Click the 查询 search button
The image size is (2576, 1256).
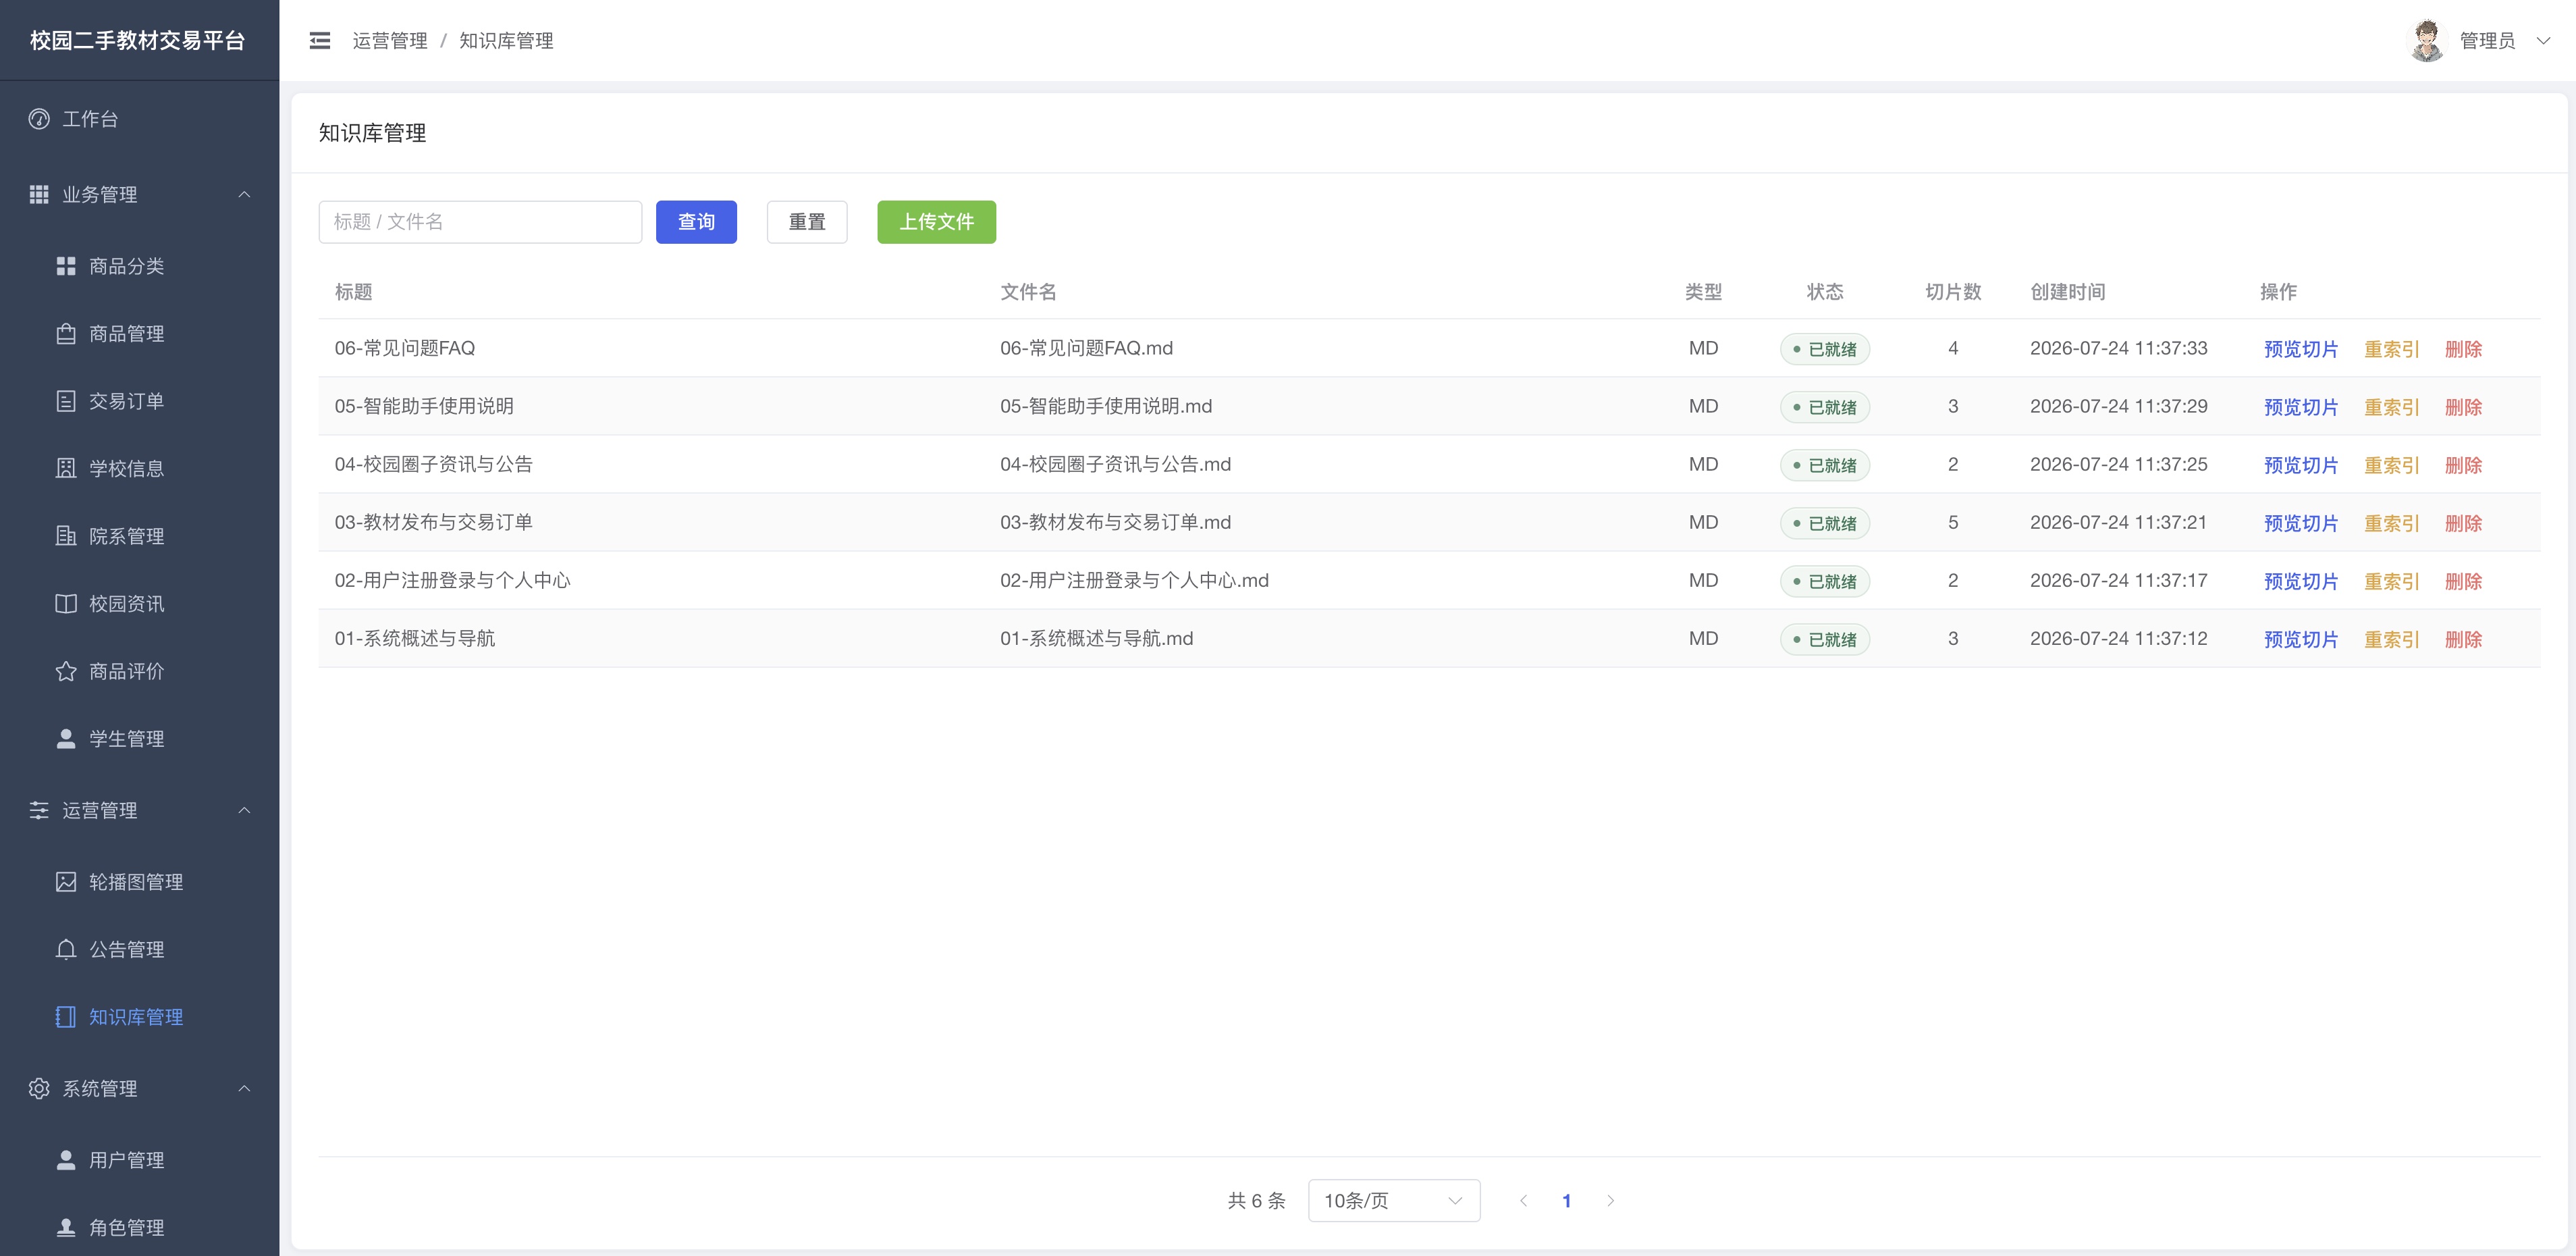click(696, 222)
